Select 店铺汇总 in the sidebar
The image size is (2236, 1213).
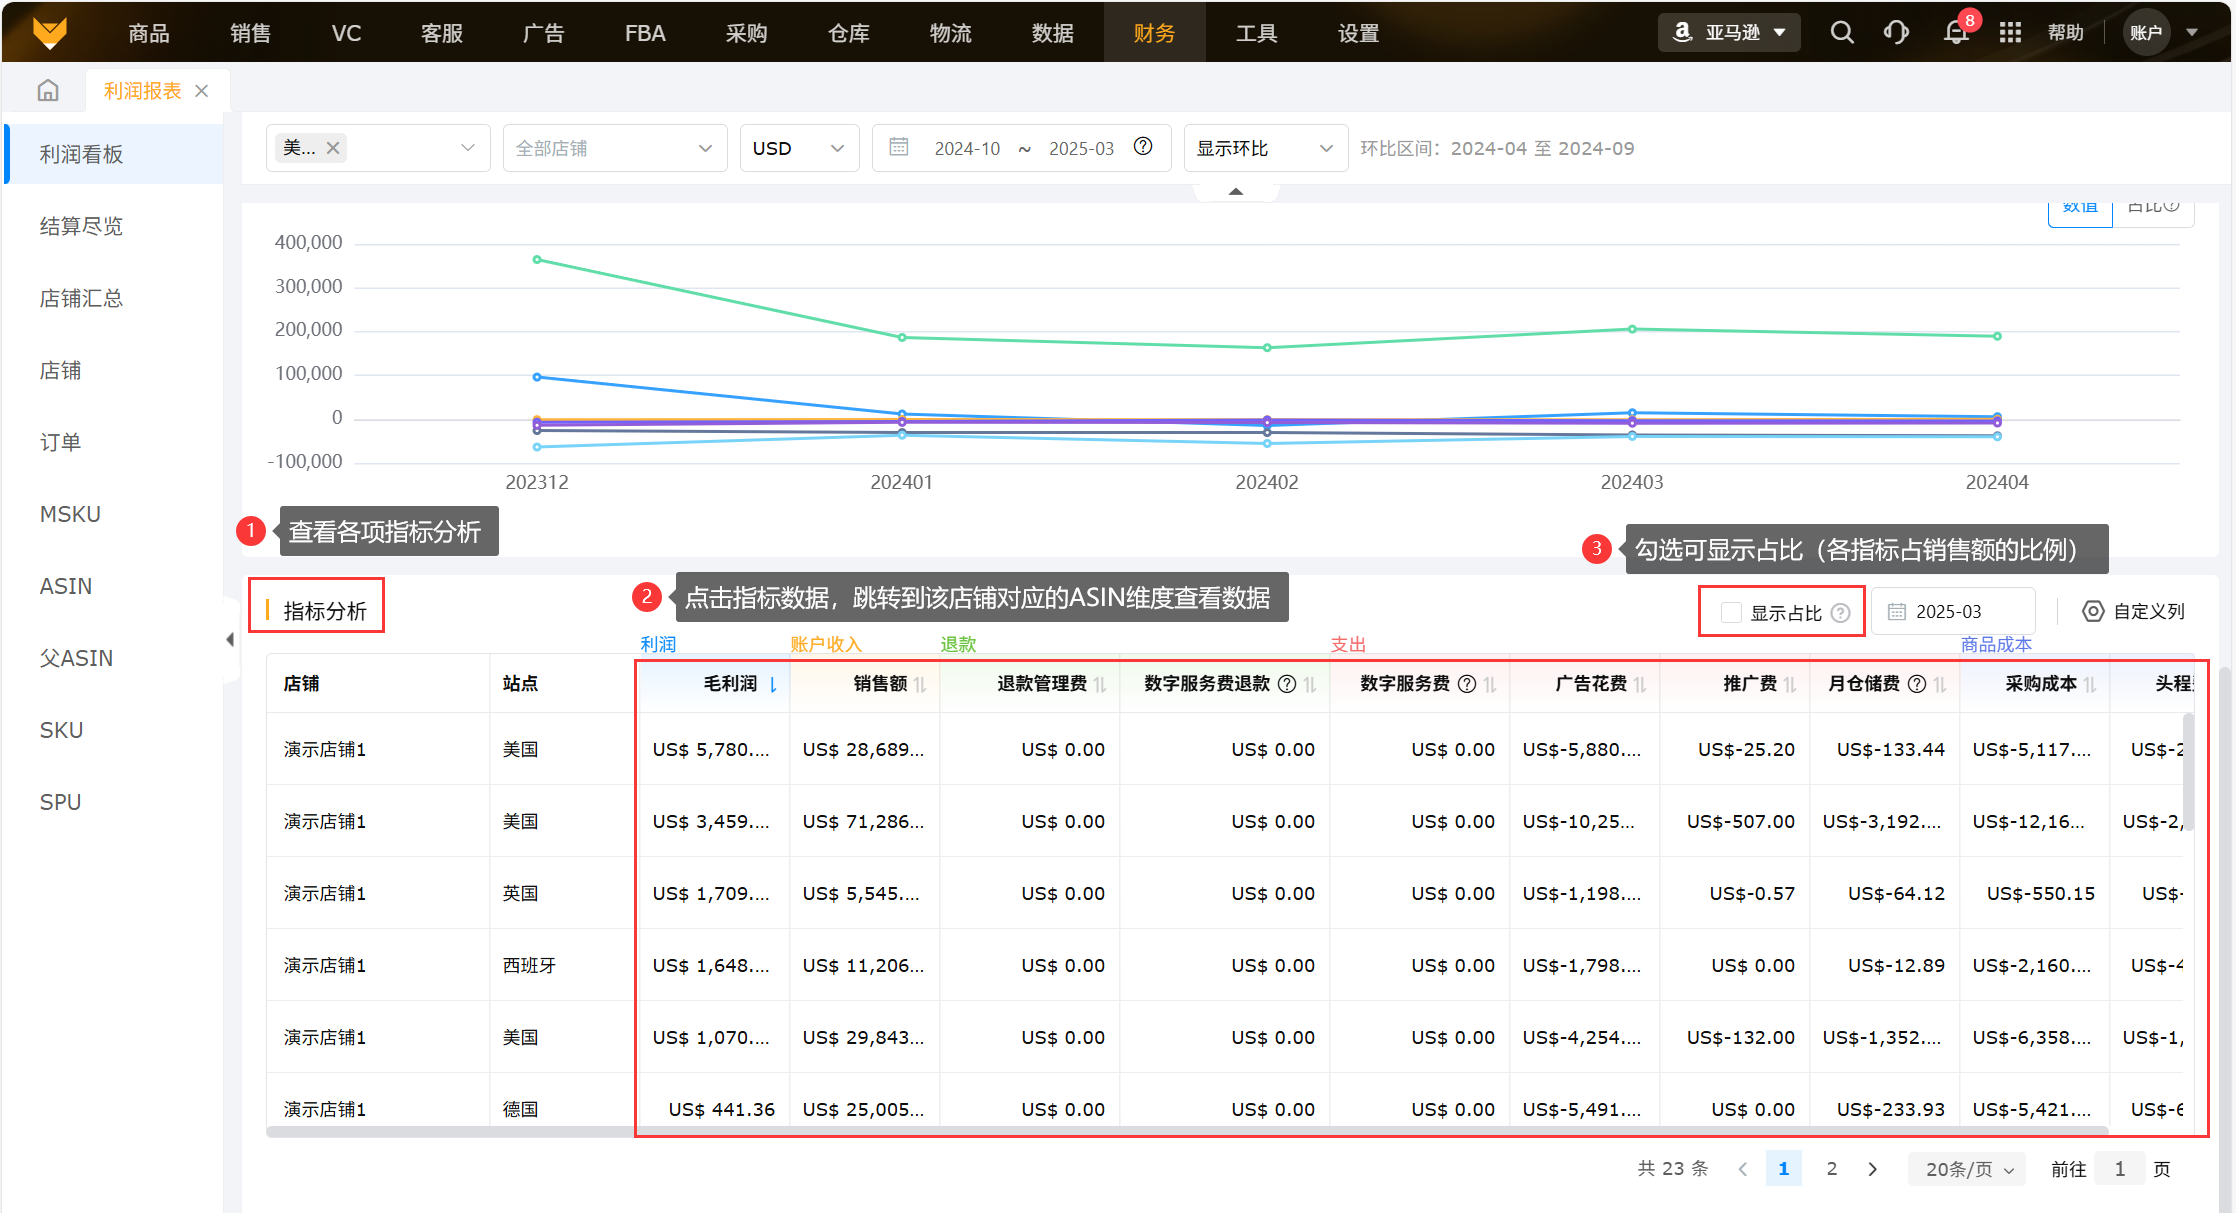pyautogui.click(x=81, y=298)
